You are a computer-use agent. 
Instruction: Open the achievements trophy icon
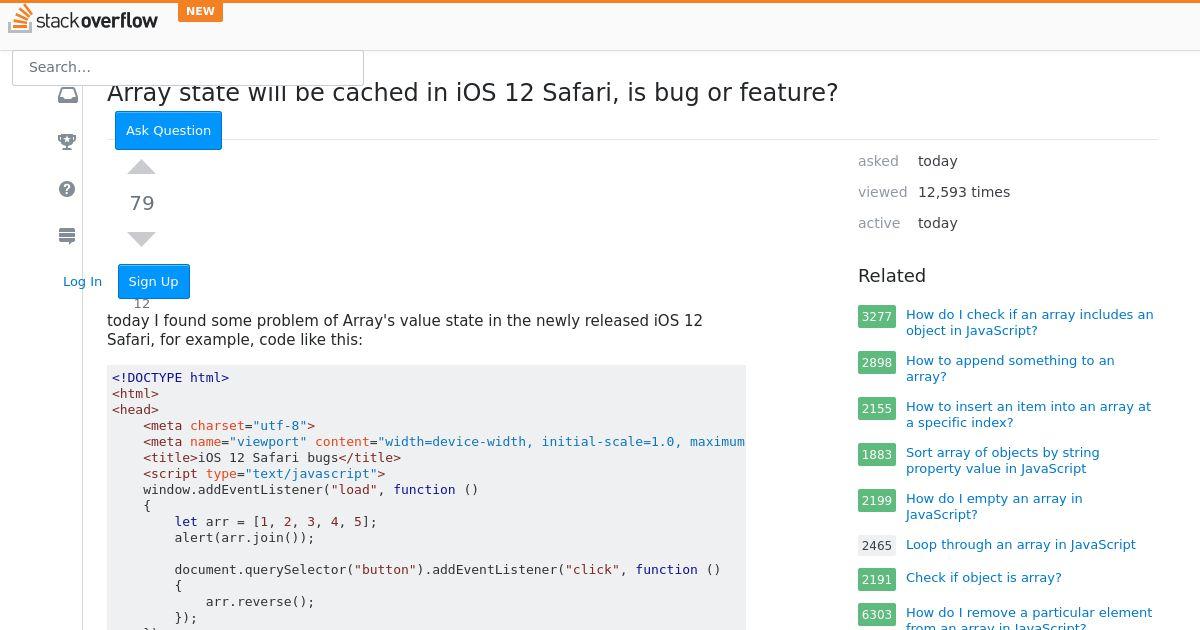click(x=67, y=142)
